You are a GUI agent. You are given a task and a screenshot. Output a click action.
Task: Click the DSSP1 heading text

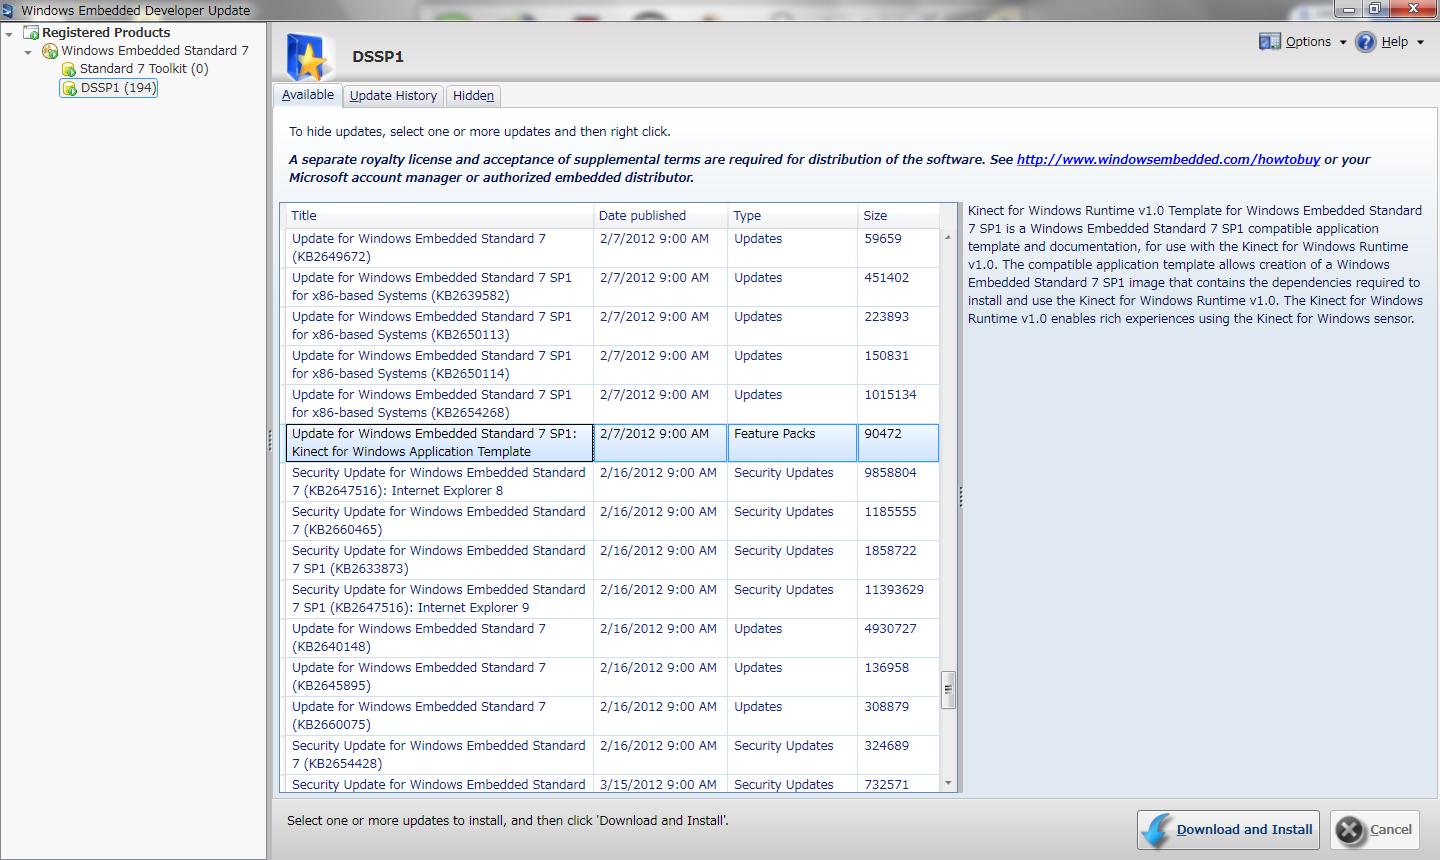378,57
